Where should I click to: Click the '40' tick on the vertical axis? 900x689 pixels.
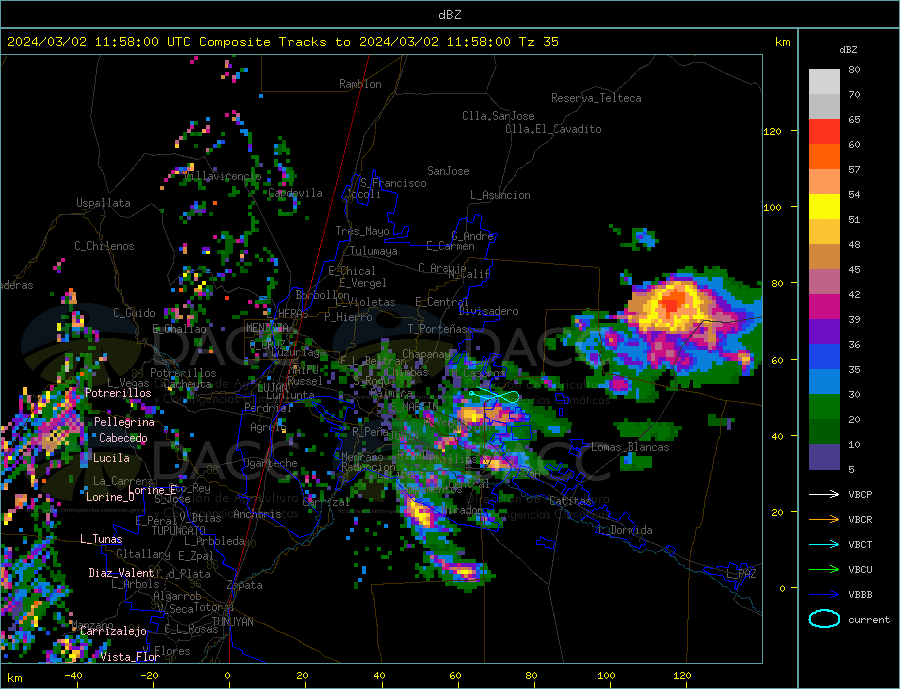(x=777, y=436)
